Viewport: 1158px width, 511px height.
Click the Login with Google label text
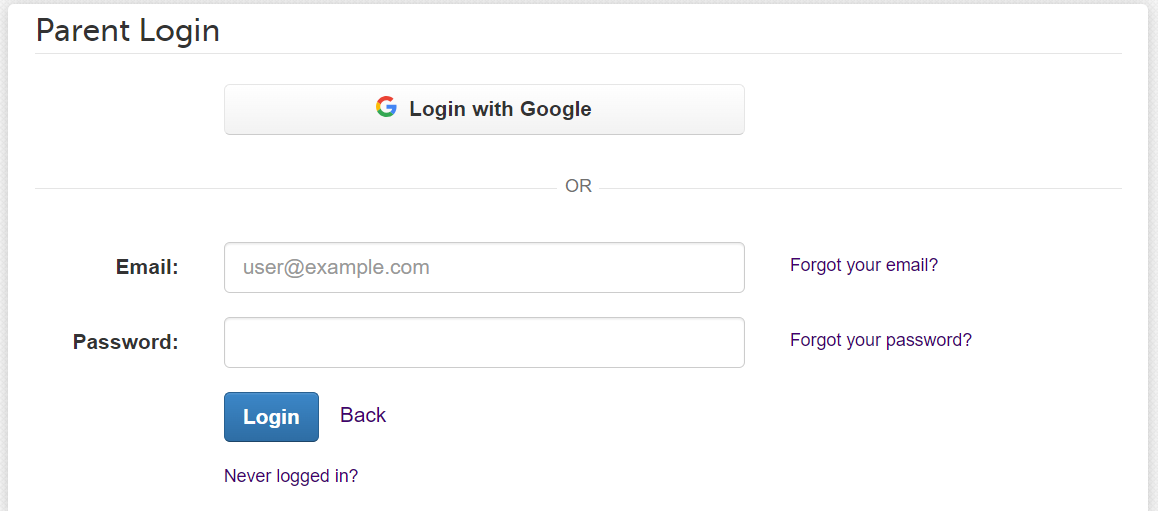(500, 109)
